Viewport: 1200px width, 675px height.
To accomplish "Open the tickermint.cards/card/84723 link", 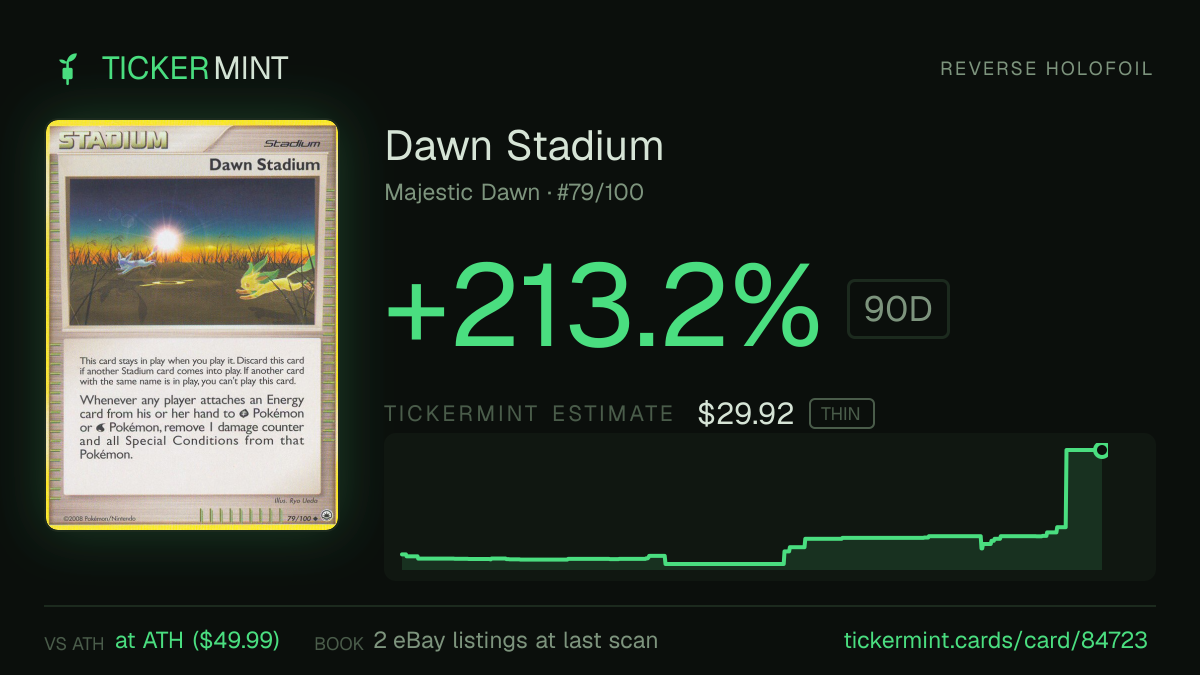I will tap(996, 640).
